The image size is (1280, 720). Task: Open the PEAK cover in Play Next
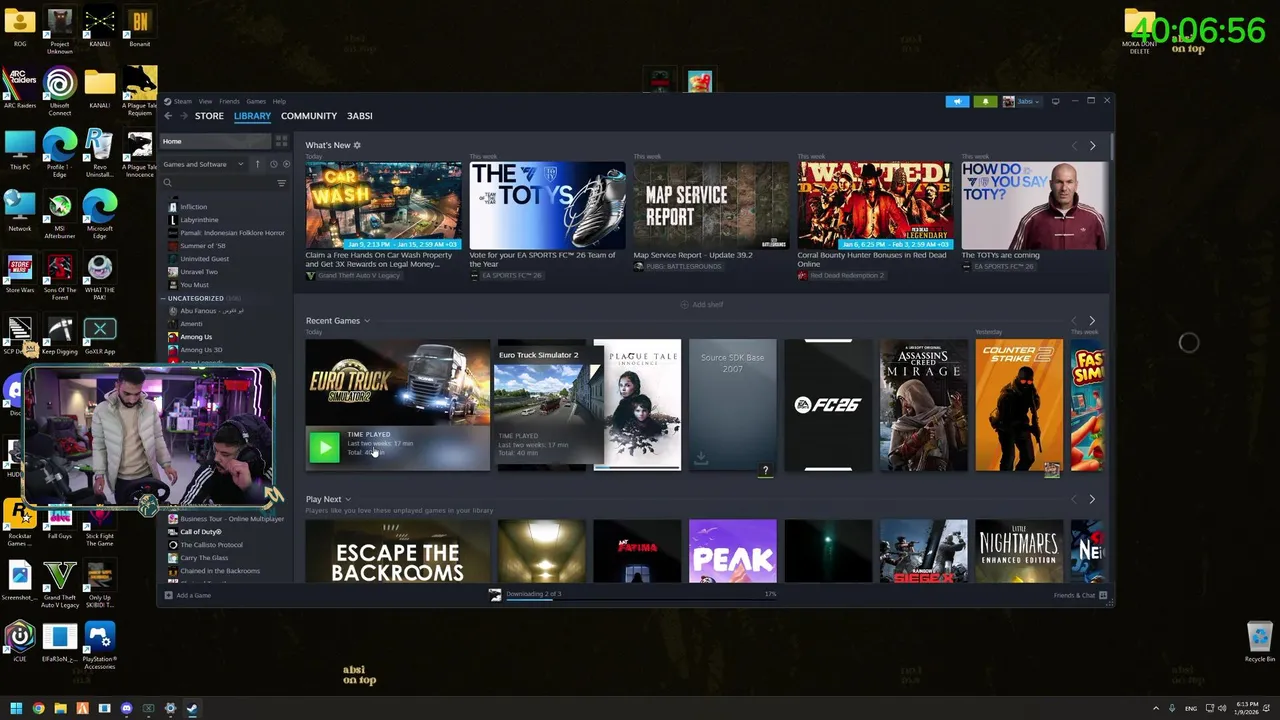[x=732, y=551]
